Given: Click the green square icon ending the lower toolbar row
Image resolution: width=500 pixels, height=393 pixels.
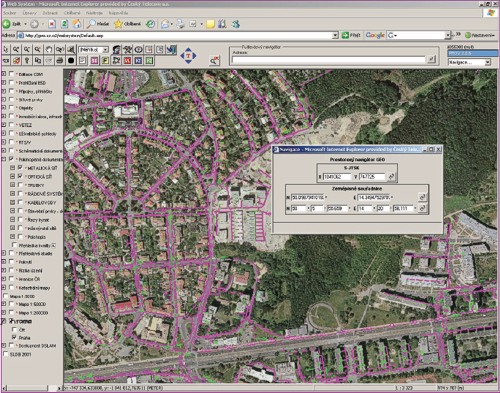Looking at the screenshot, I should click(x=149, y=61).
